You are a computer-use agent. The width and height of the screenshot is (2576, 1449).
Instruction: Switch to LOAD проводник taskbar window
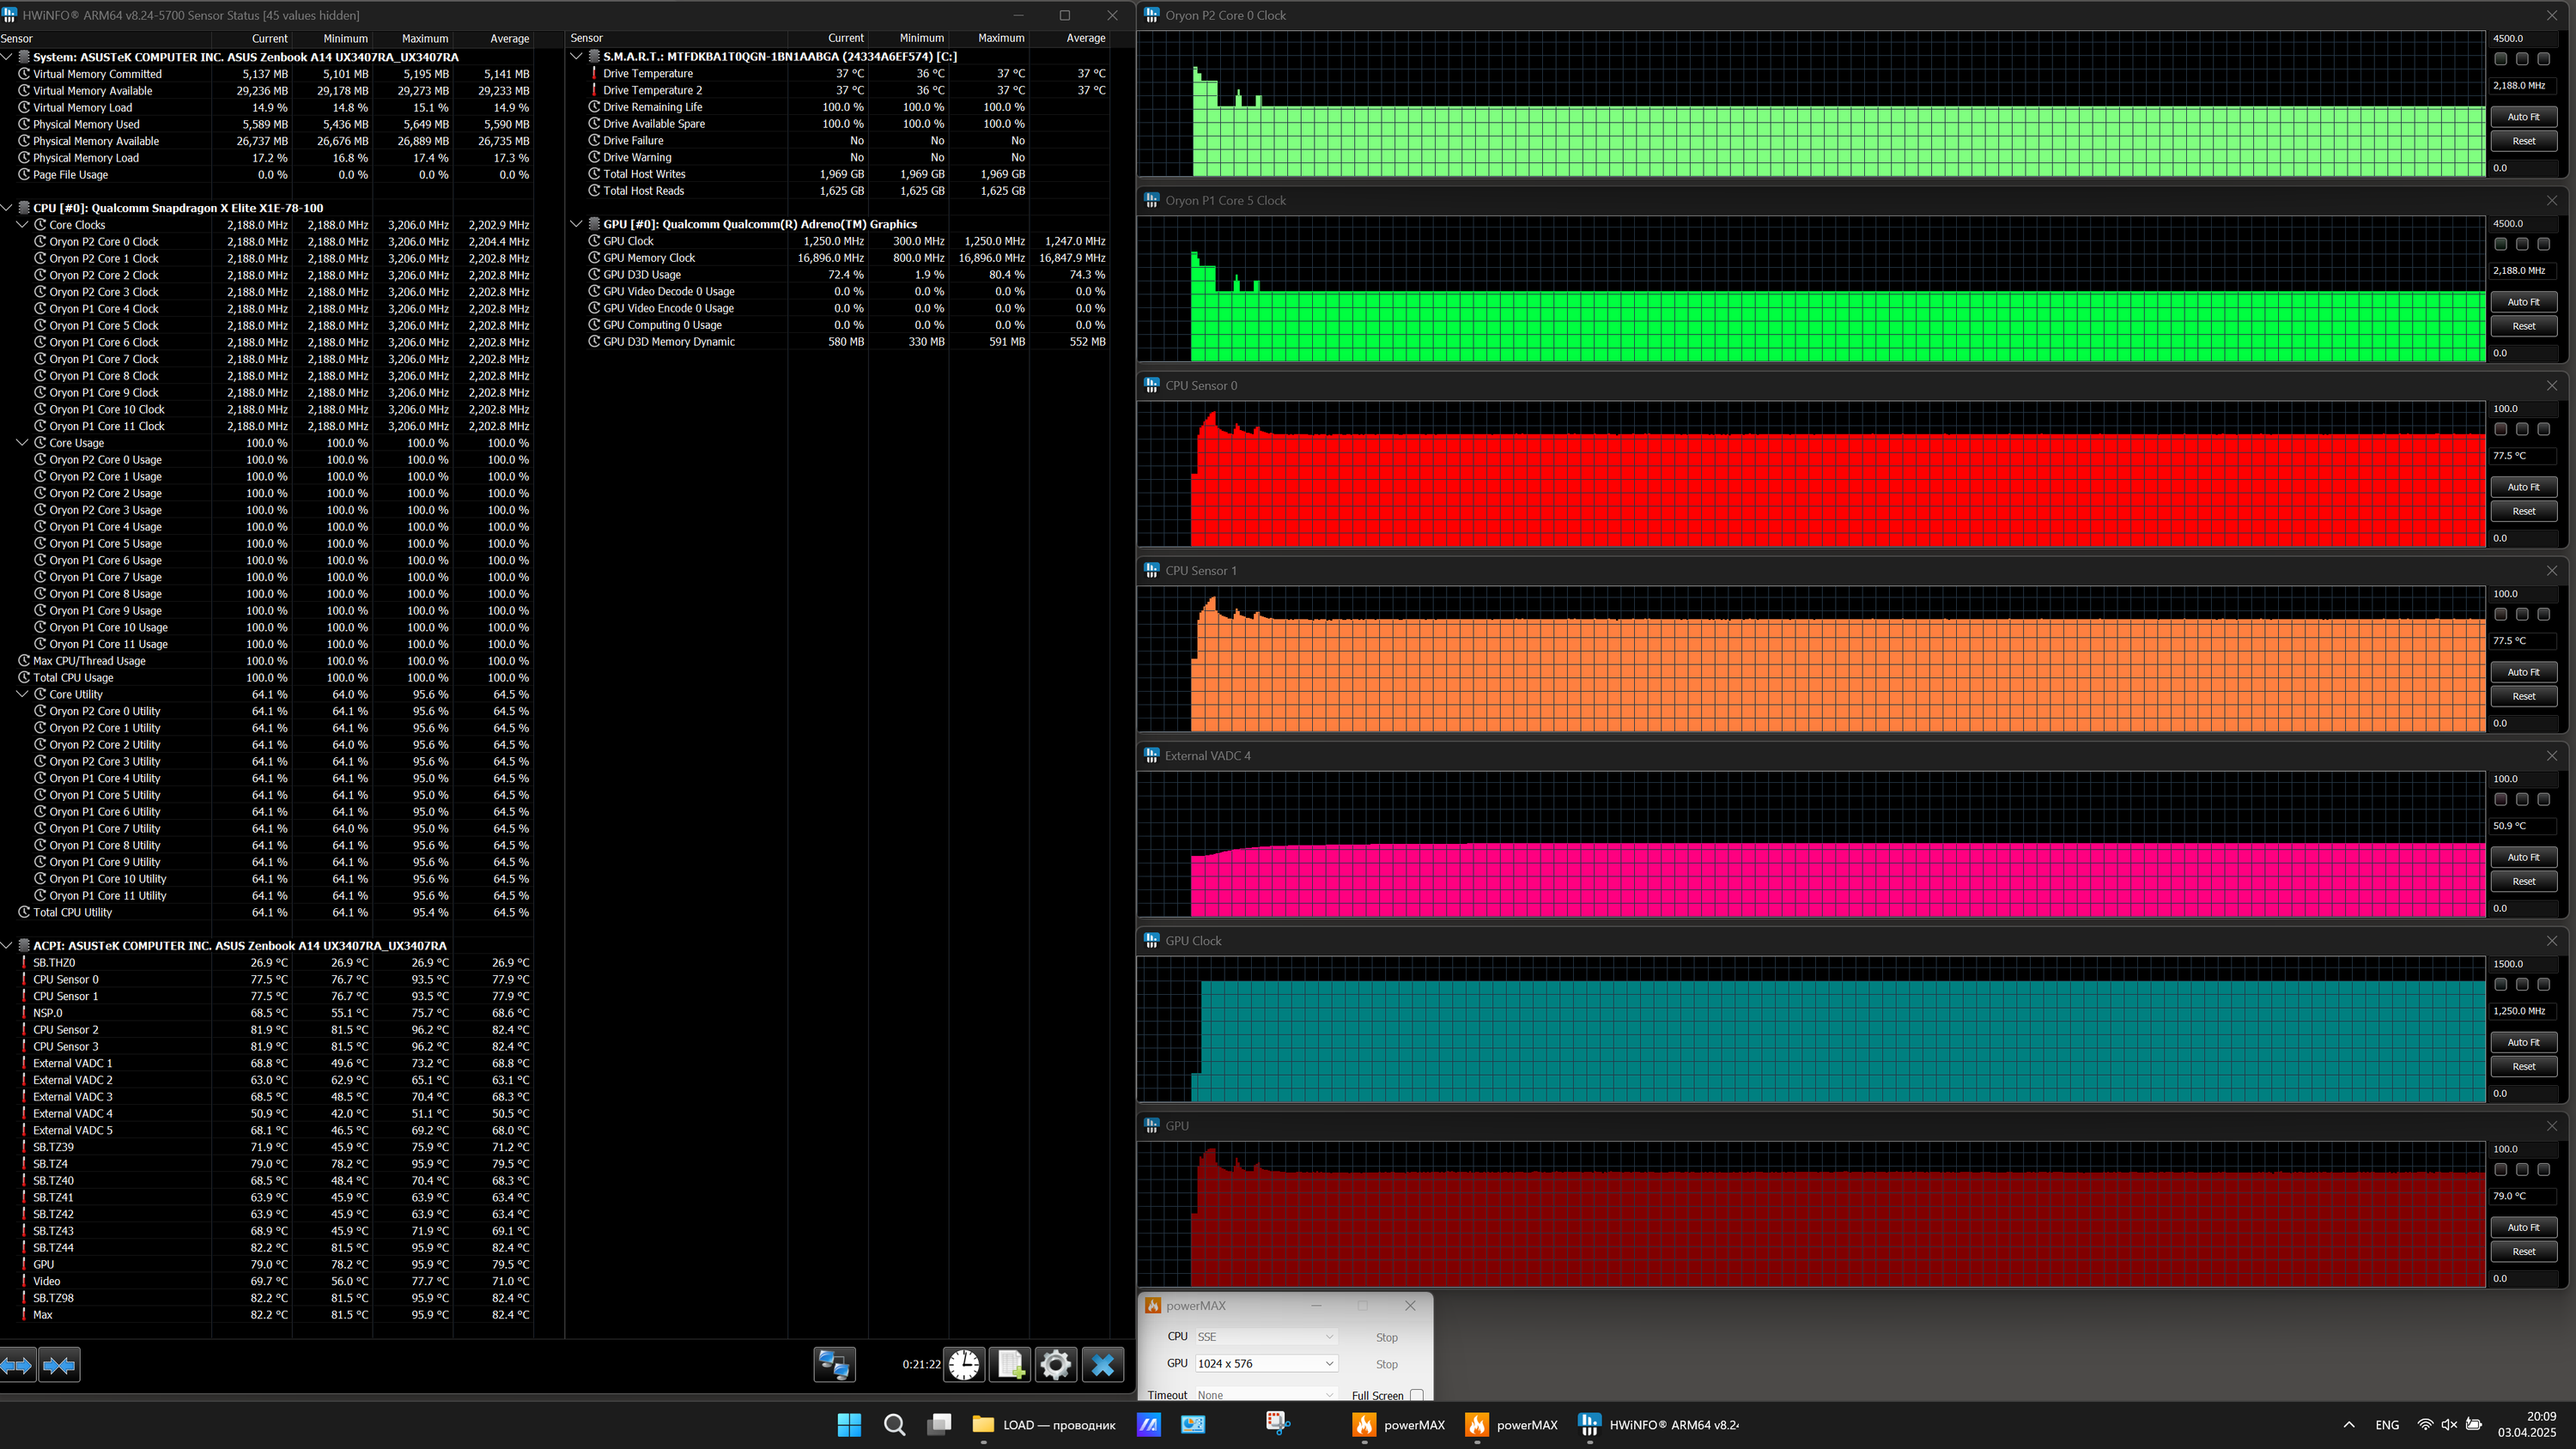click(1045, 1425)
